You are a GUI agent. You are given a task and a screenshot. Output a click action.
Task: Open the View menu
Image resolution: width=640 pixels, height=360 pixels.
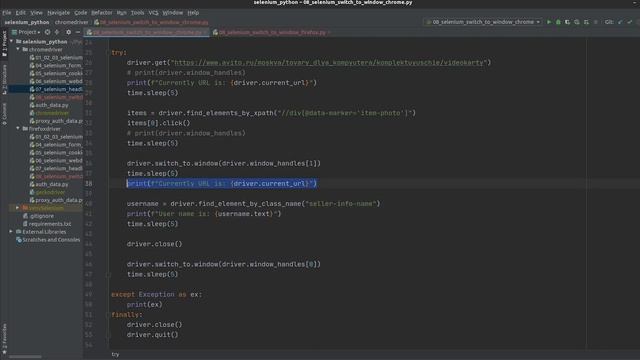click(36, 13)
